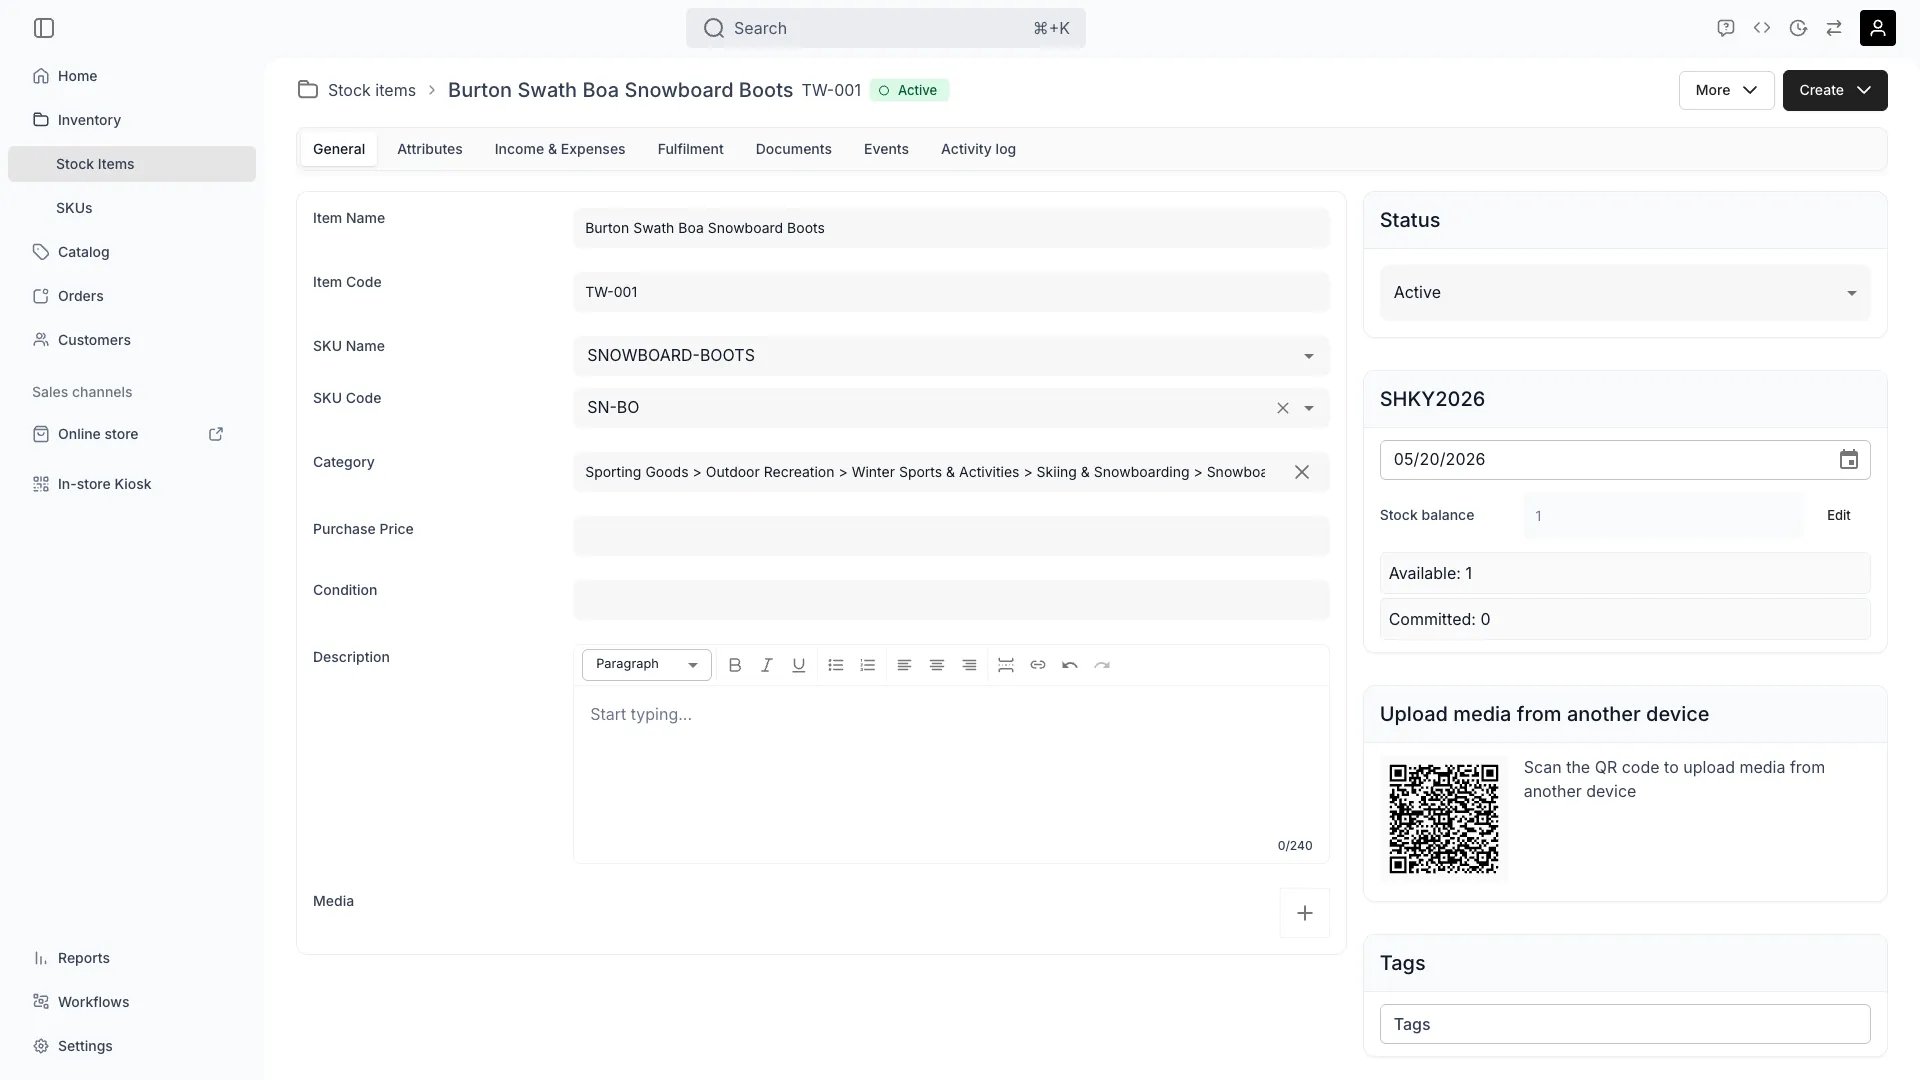Screen dimensions: 1920x1080
Task: Insert a numbered list in the Description
Action: [868, 665]
